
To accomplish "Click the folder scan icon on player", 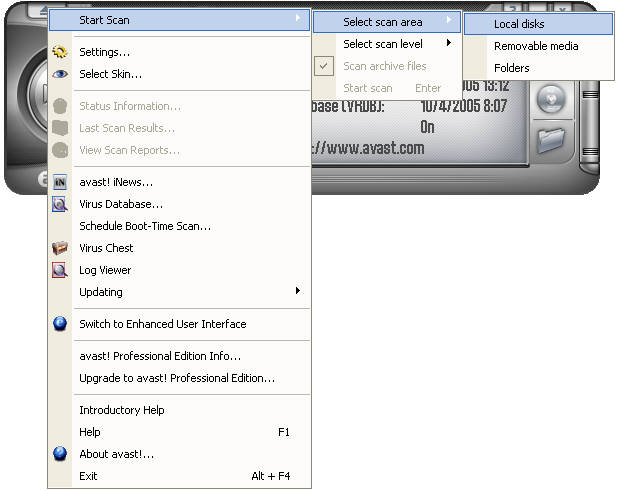I will [x=551, y=140].
